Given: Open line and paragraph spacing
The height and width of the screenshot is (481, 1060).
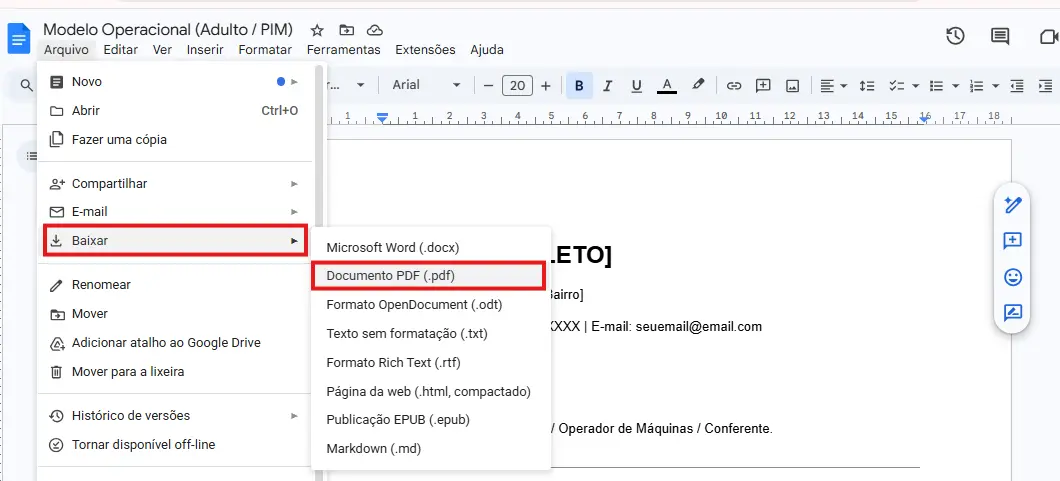Looking at the screenshot, I should (867, 85).
